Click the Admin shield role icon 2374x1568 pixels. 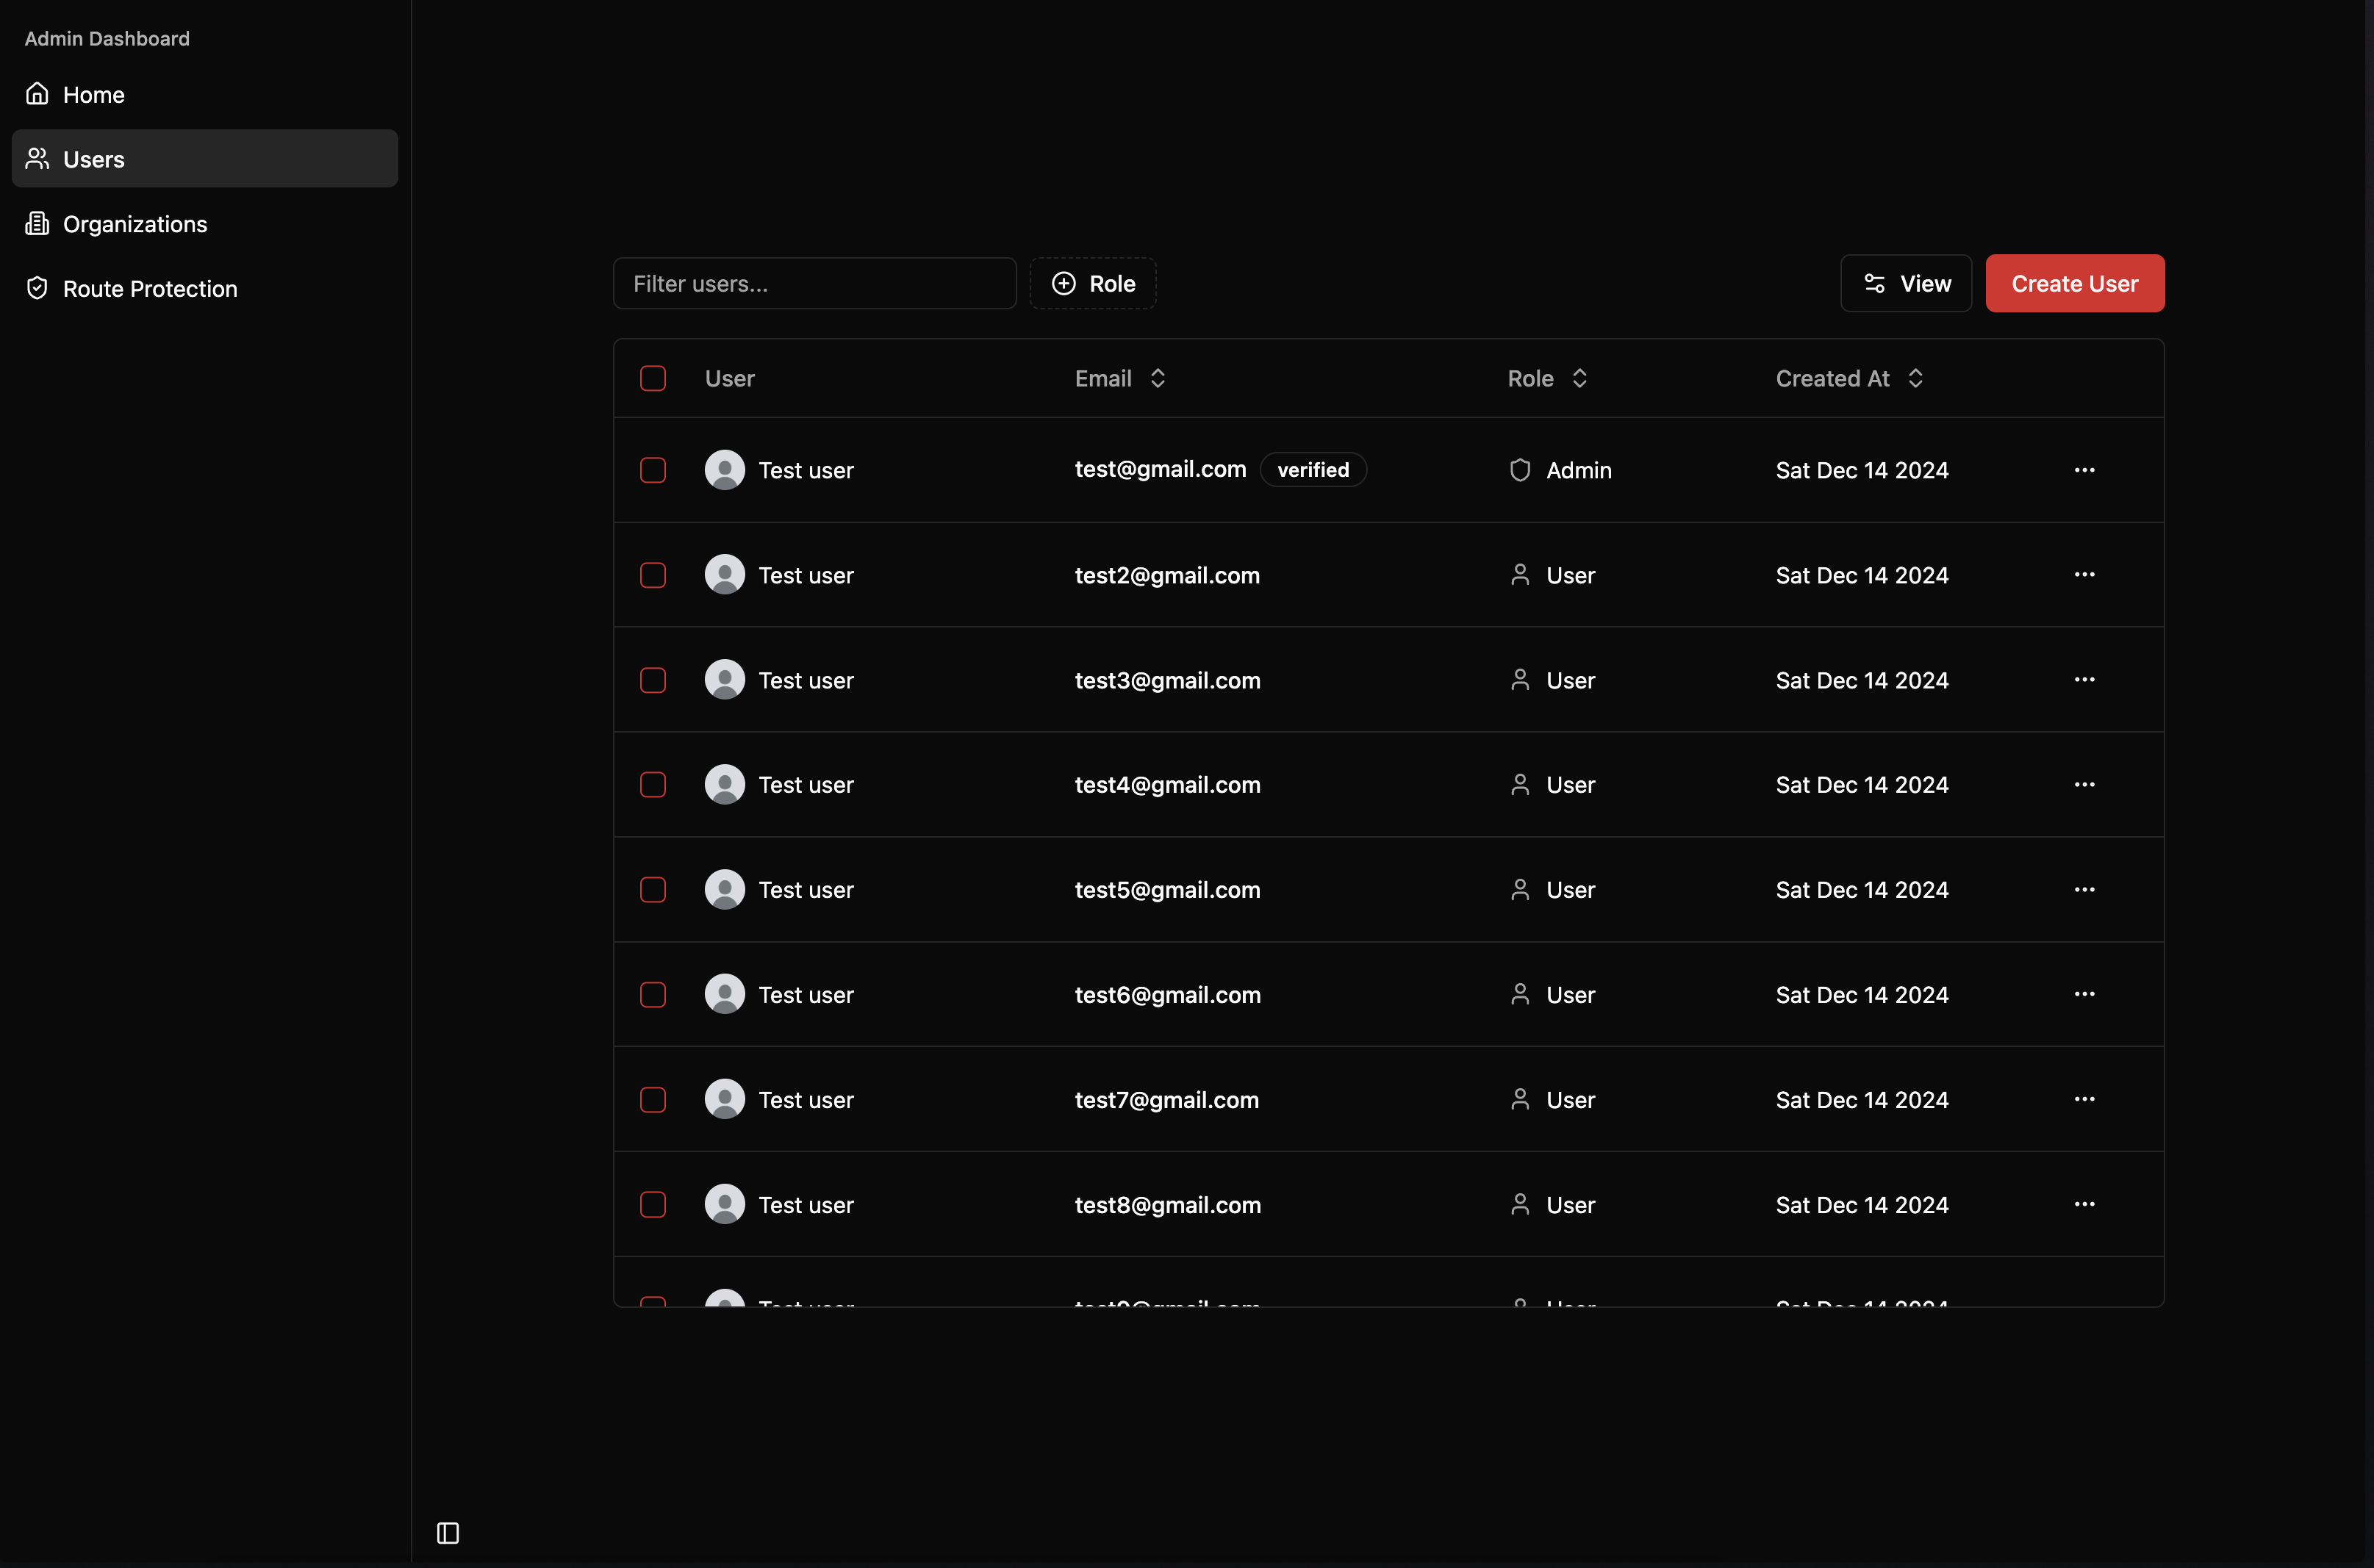coord(1519,470)
